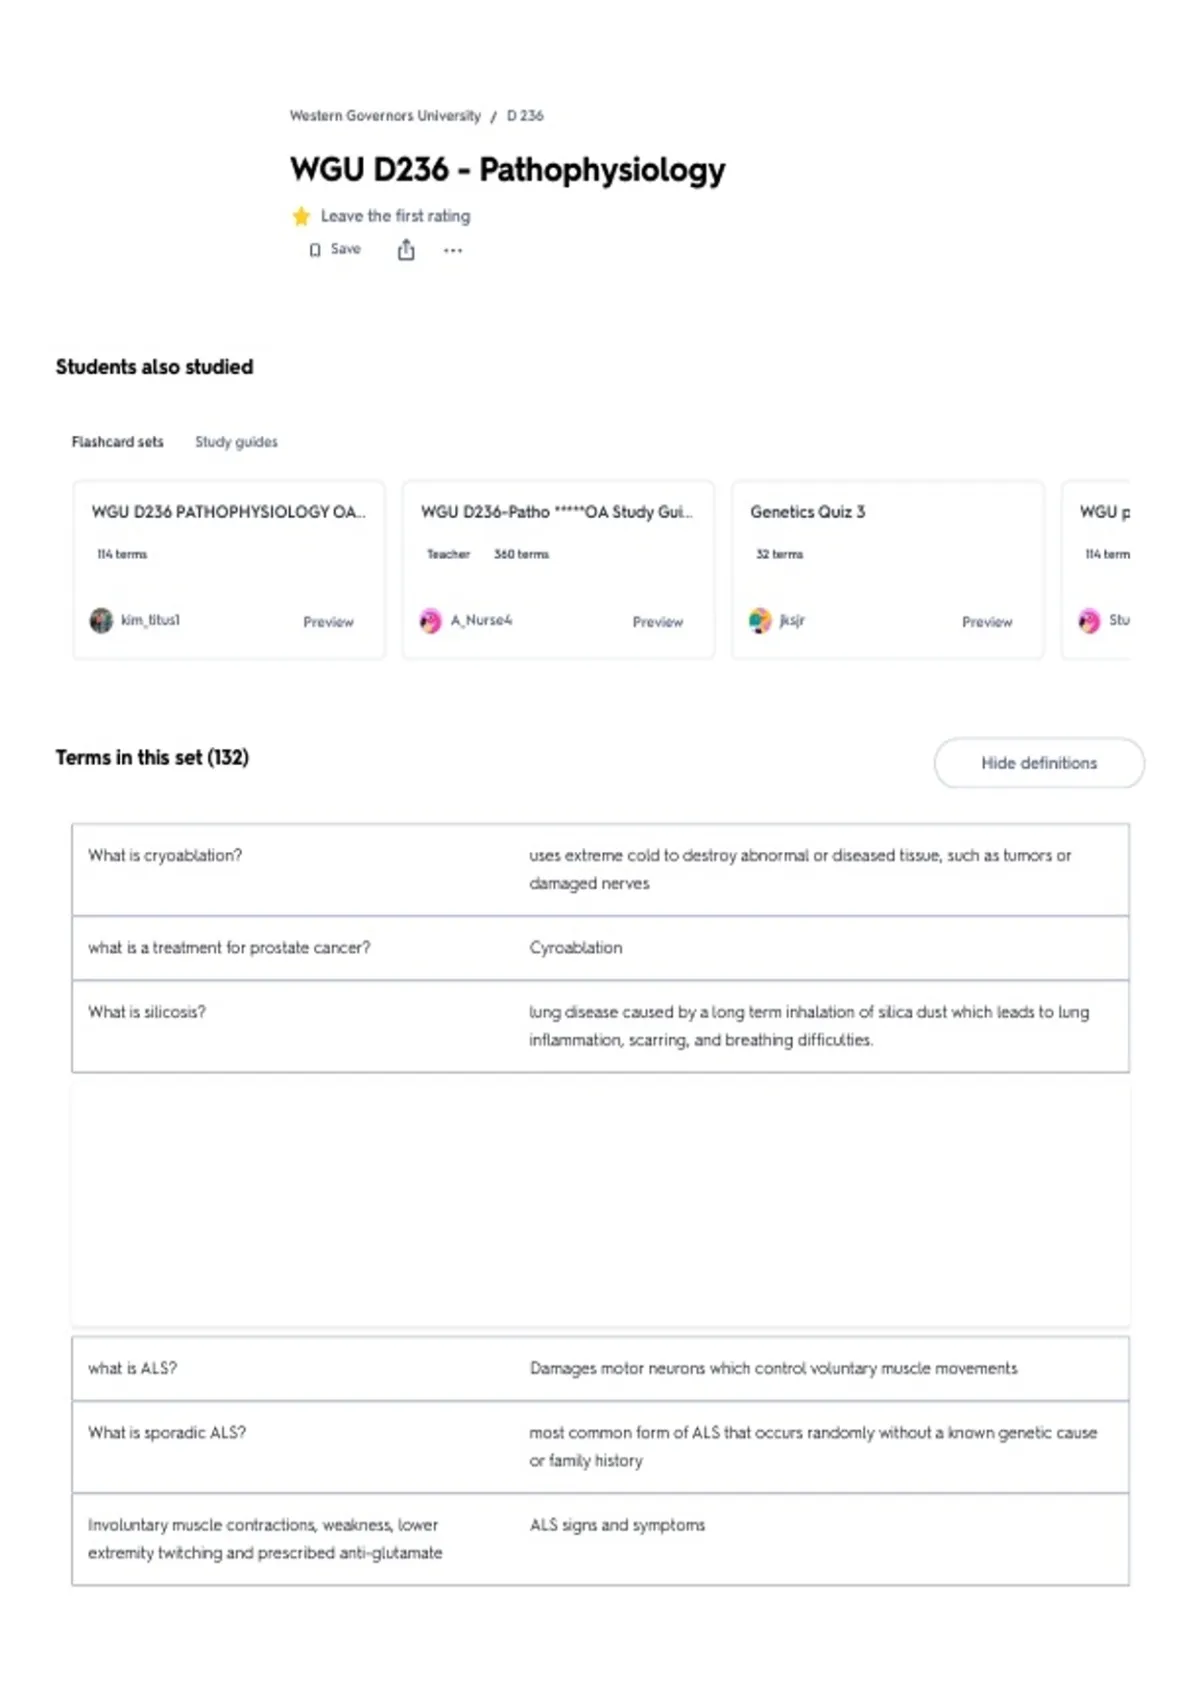Click kim_titus1 profile avatar
Image resolution: width=1200 pixels, height=1700 pixels.
pos(101,621)
